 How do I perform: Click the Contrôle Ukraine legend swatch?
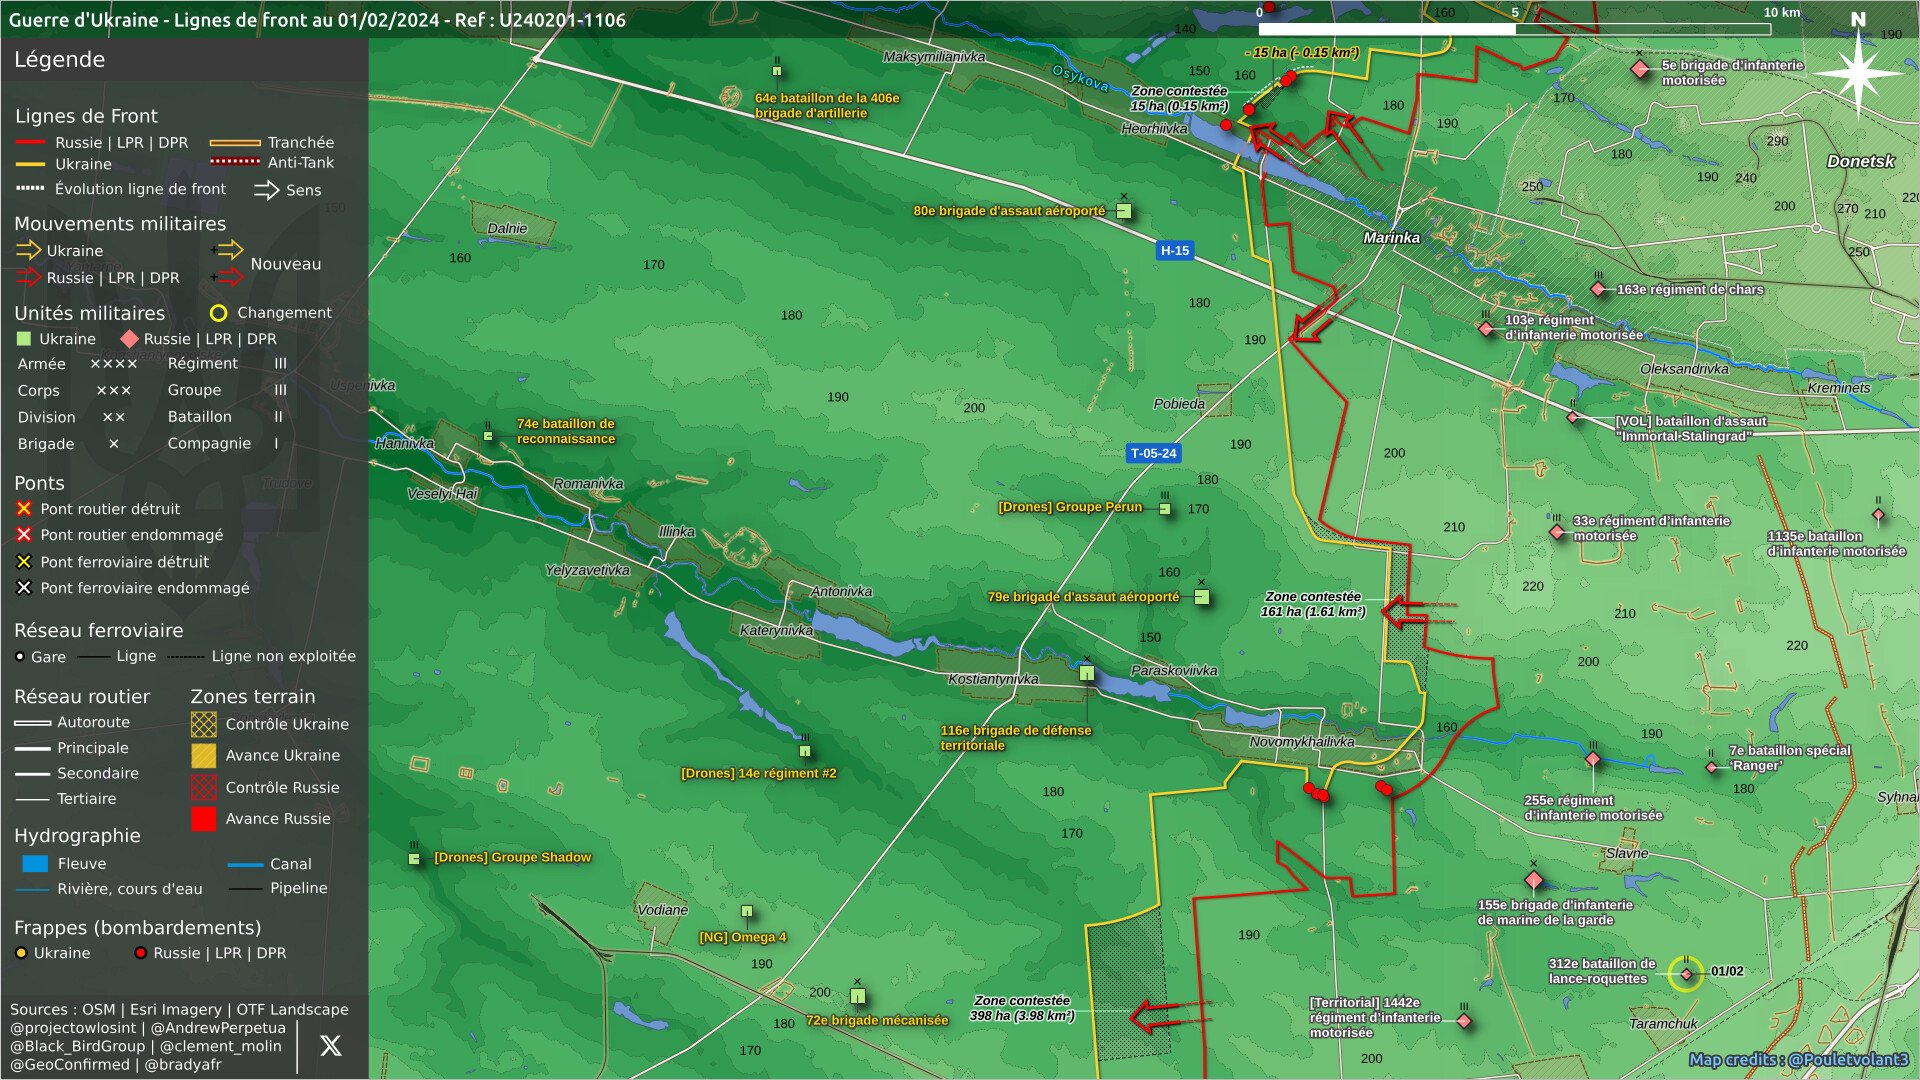[x=203, y=724]
